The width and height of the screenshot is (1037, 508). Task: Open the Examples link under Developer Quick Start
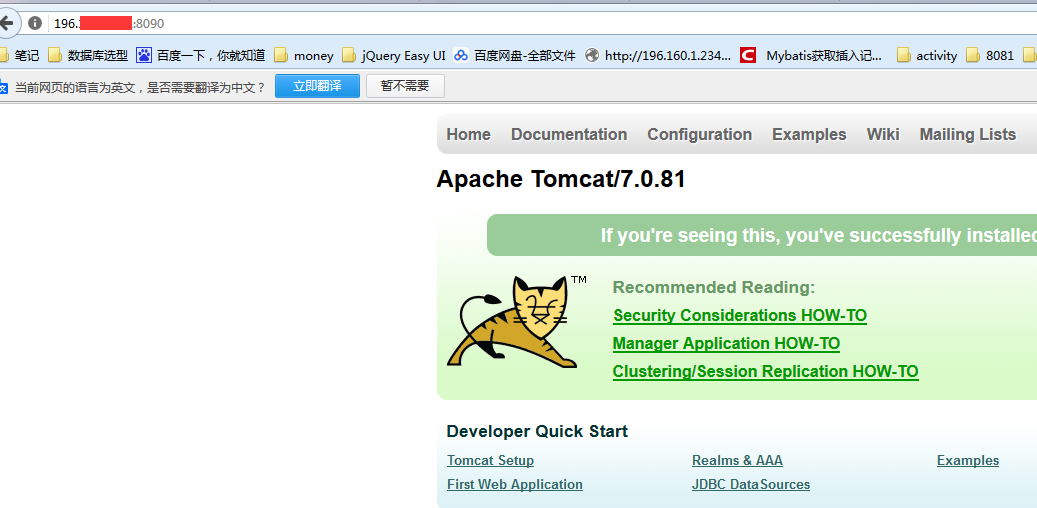(x=968, y=460)
